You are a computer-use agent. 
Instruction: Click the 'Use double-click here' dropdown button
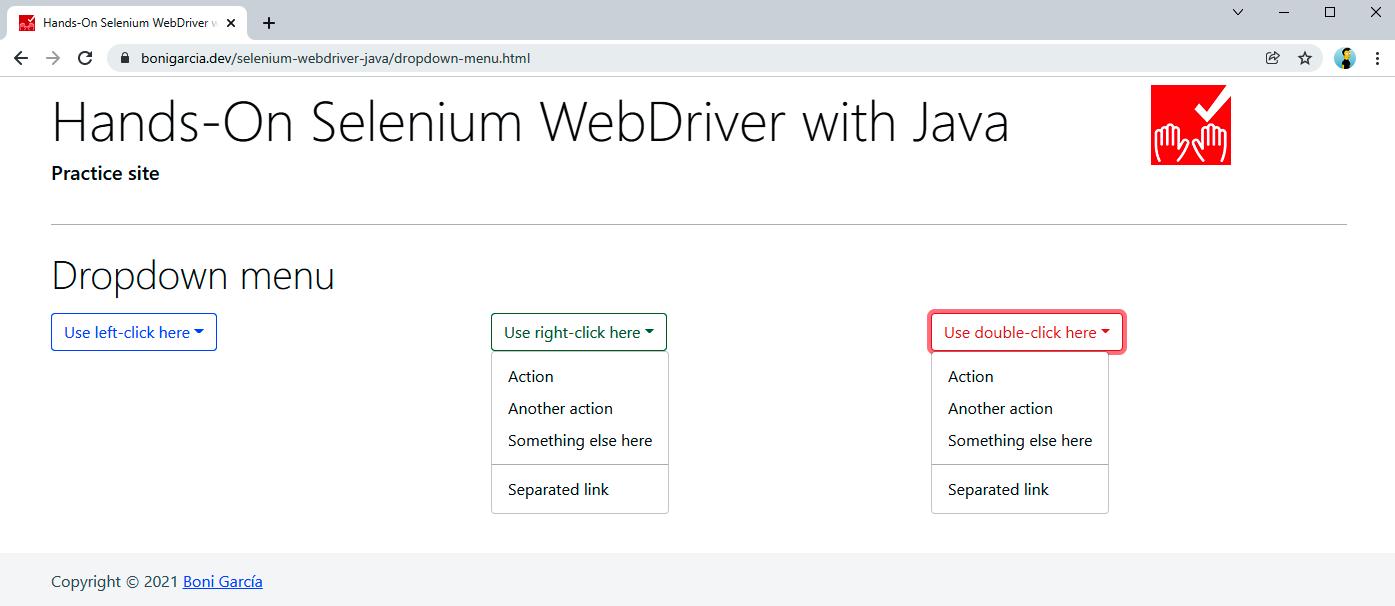click(1027, 332)
